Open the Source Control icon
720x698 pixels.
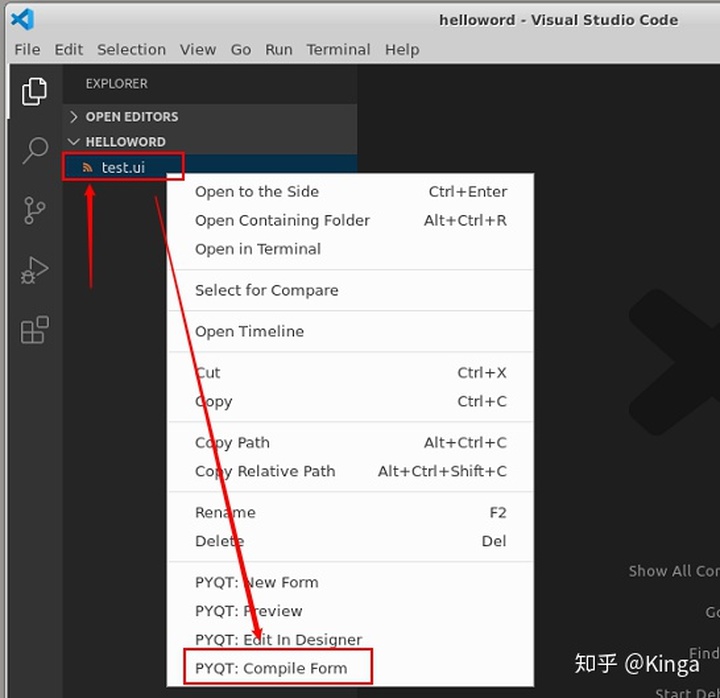click(34, 210)
